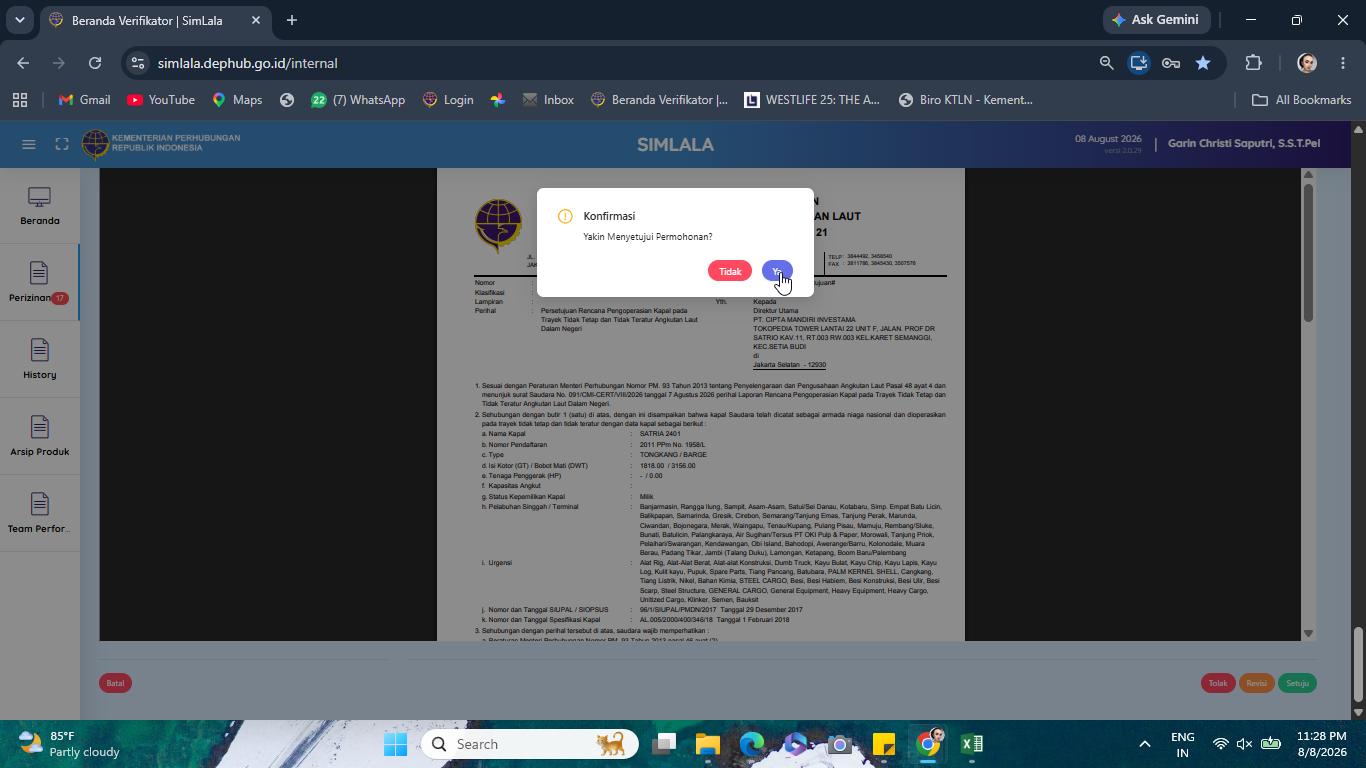
Task: Open History page in sidebar
Action: (x=40, y=360)
